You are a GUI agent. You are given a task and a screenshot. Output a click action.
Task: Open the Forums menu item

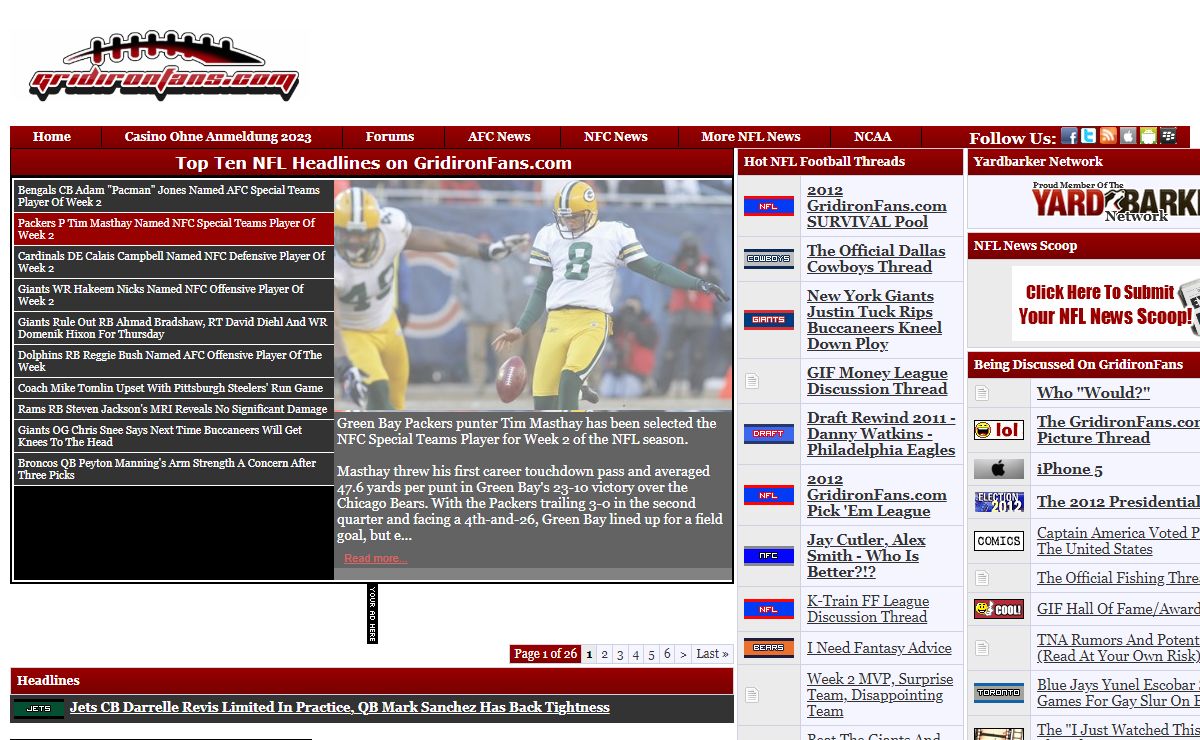pos(390,137)
